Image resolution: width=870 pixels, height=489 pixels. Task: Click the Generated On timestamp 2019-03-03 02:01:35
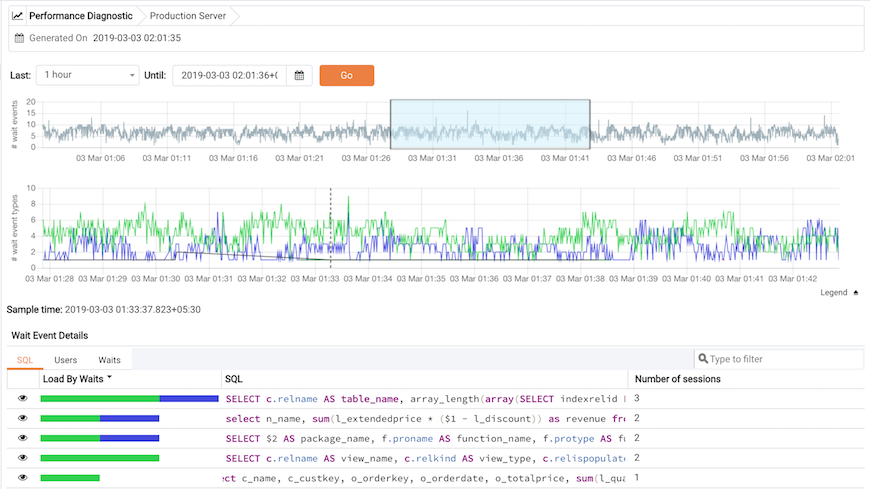point(136,38)
